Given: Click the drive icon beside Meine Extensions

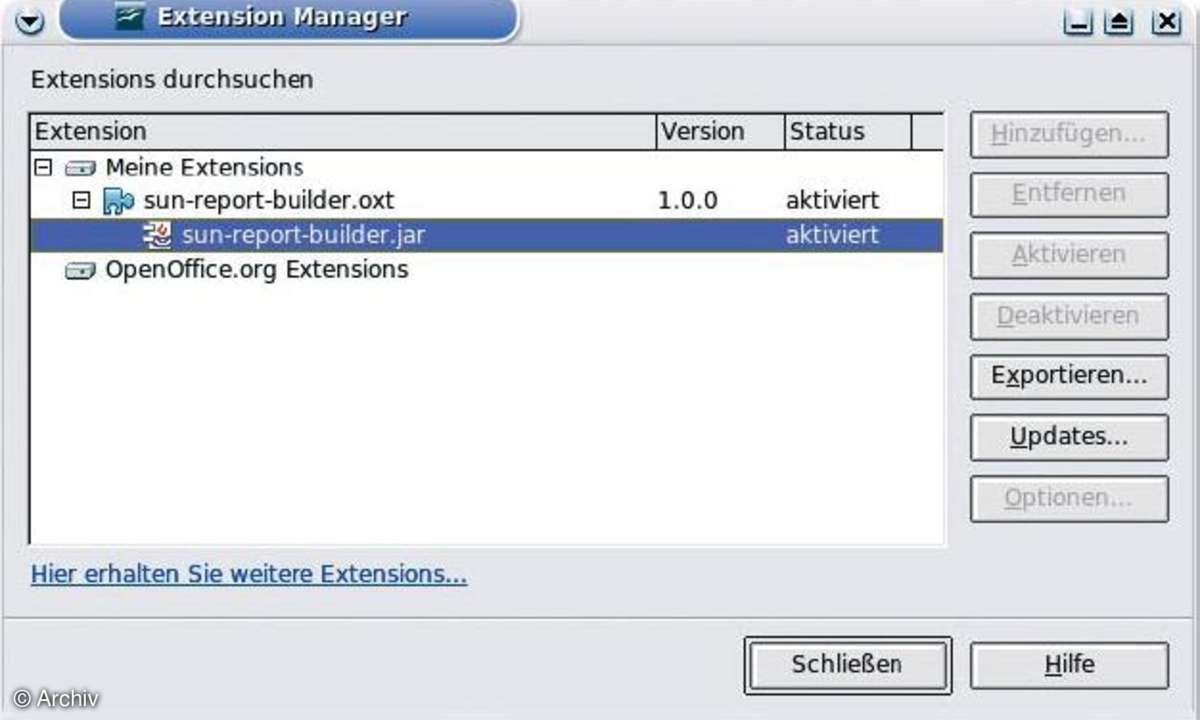Looking at the screenshot, I should click(80, 167).
